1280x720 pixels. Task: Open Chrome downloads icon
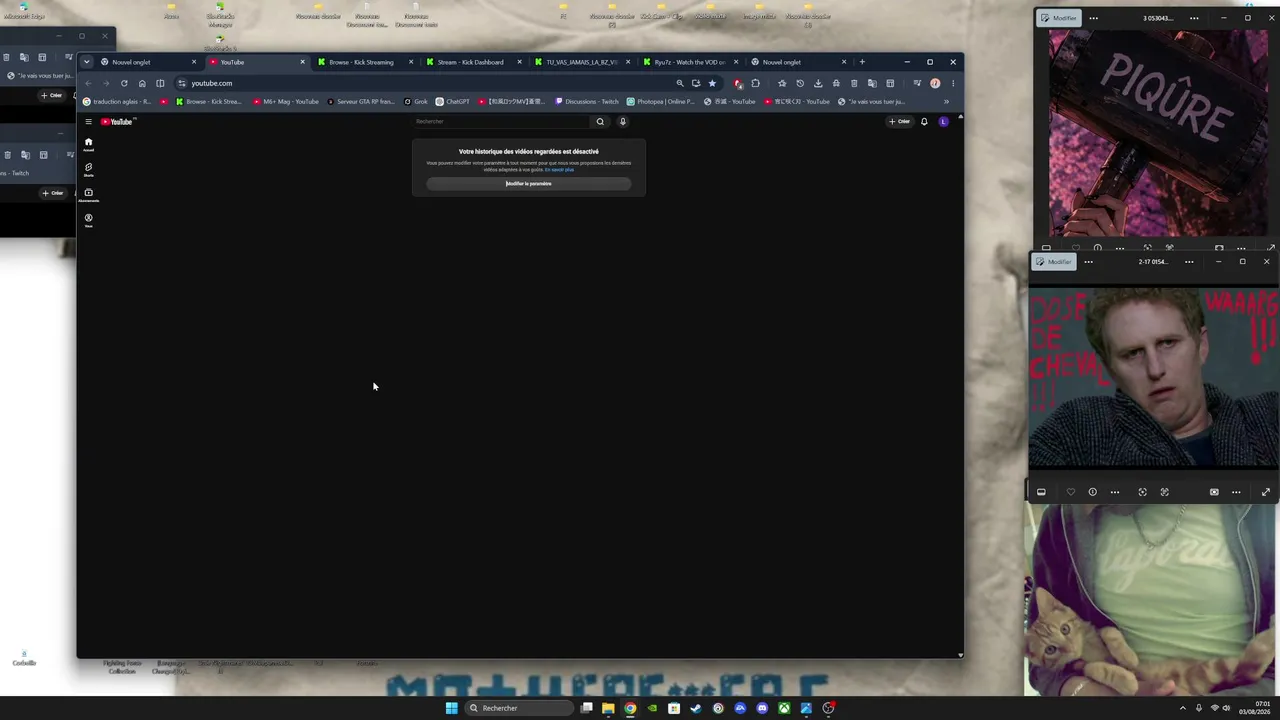pos(818,83)
